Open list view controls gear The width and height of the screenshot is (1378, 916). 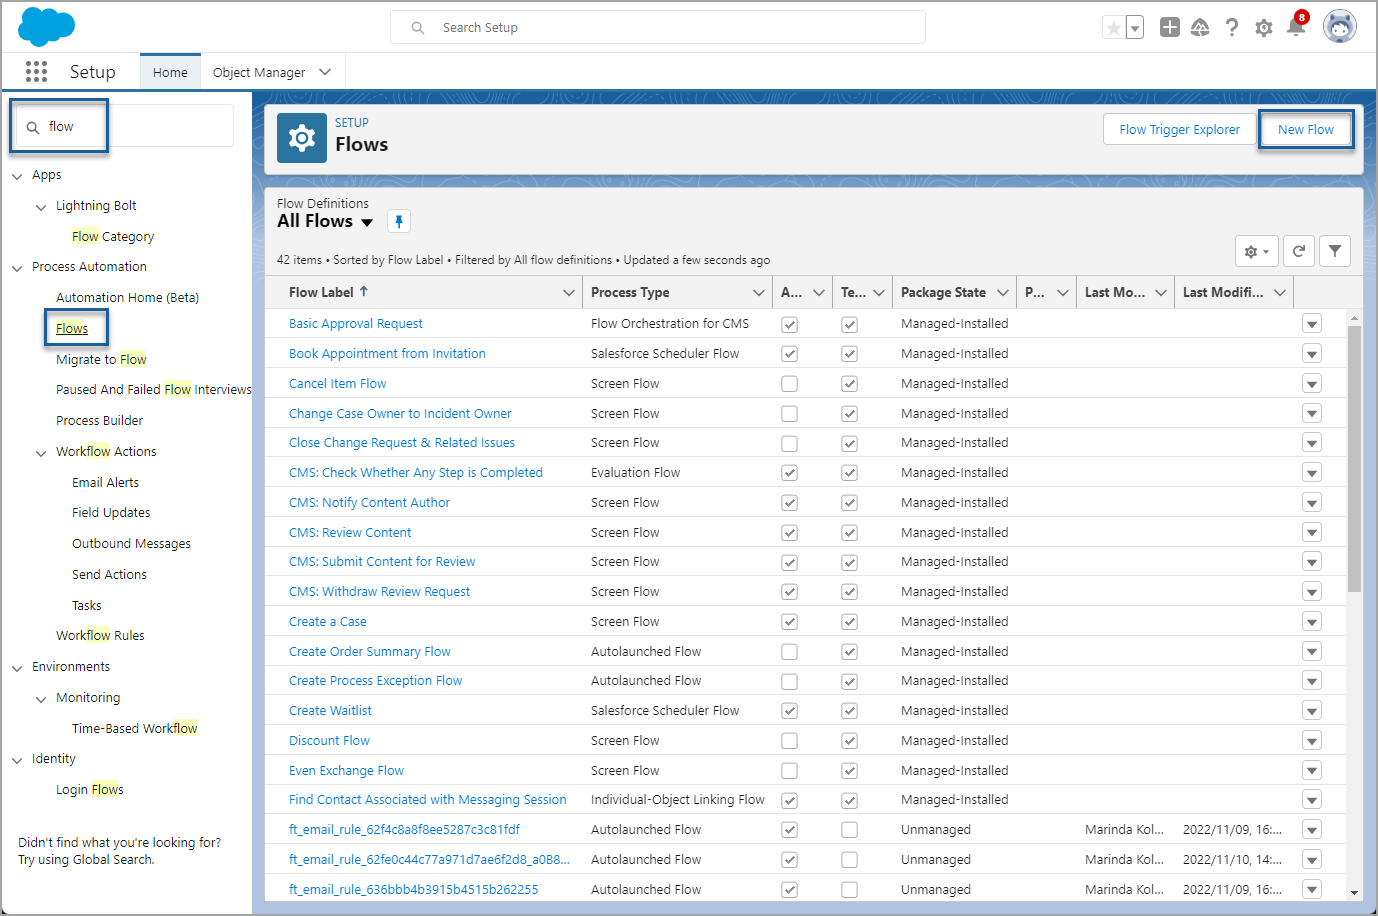[1256, 251]
